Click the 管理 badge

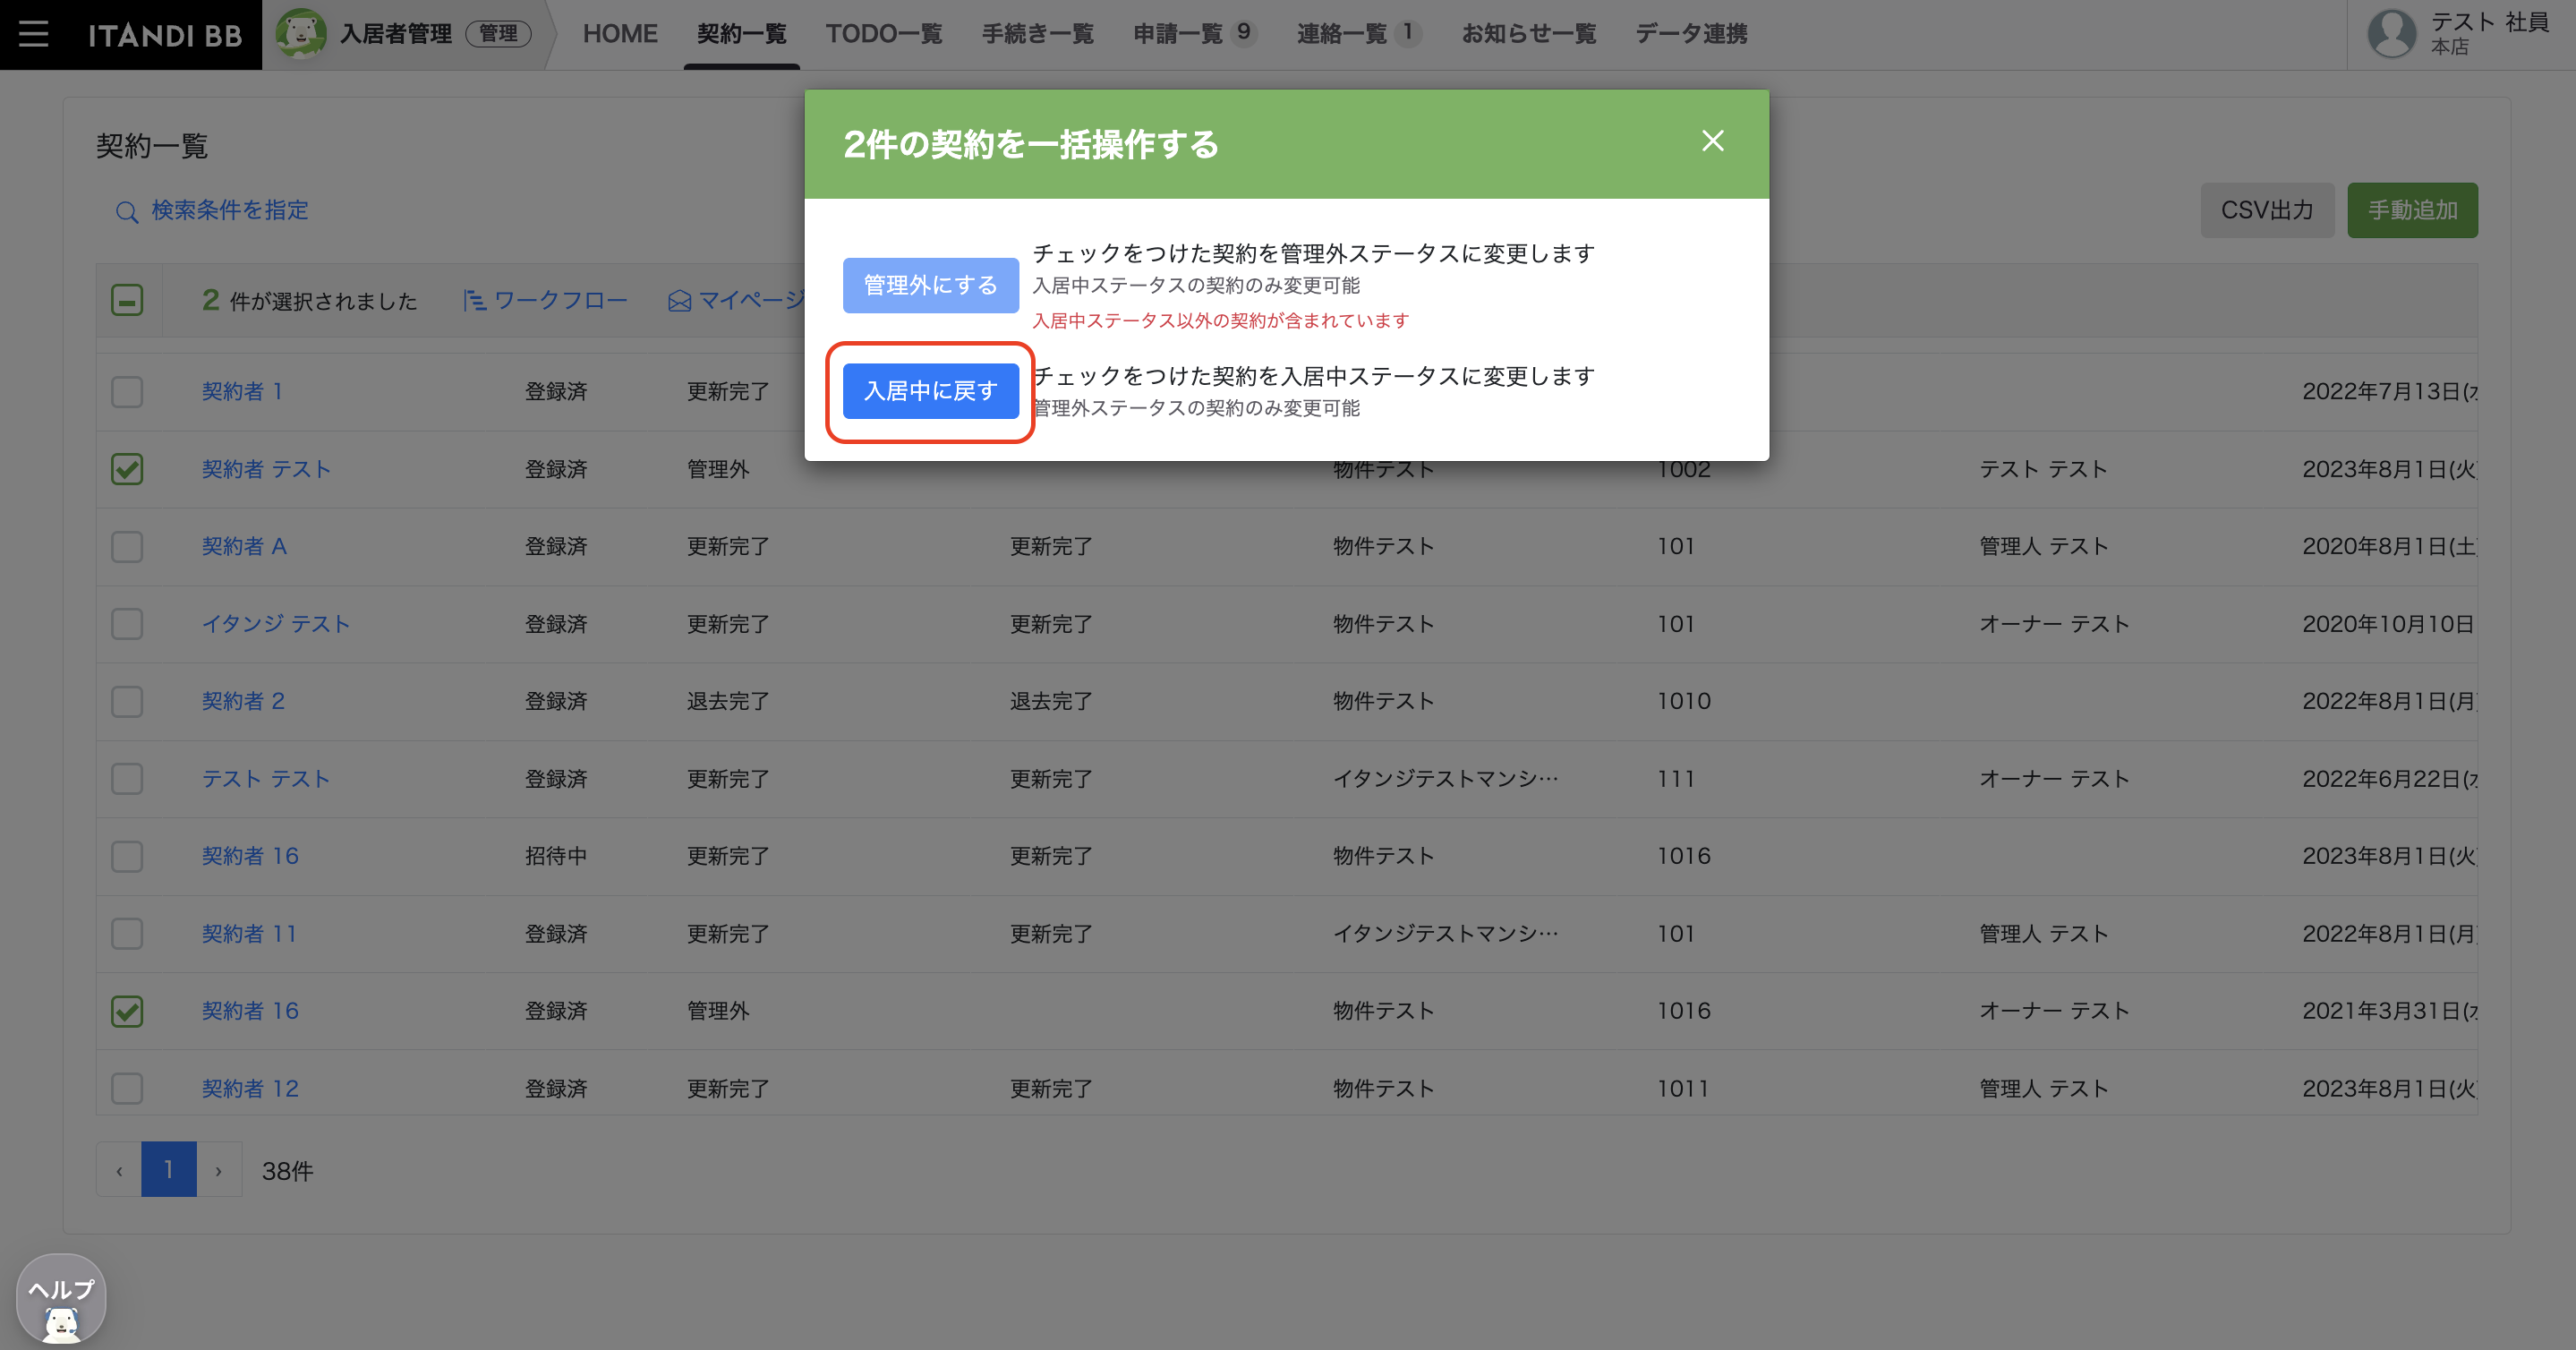click(x=498, y=34)
